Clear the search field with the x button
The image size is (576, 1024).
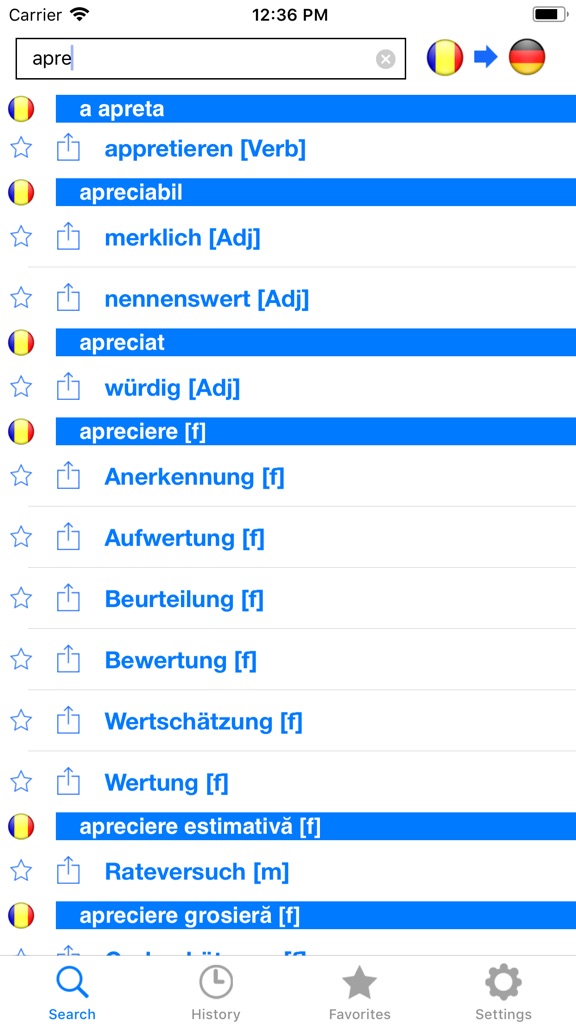coord(385,58)
